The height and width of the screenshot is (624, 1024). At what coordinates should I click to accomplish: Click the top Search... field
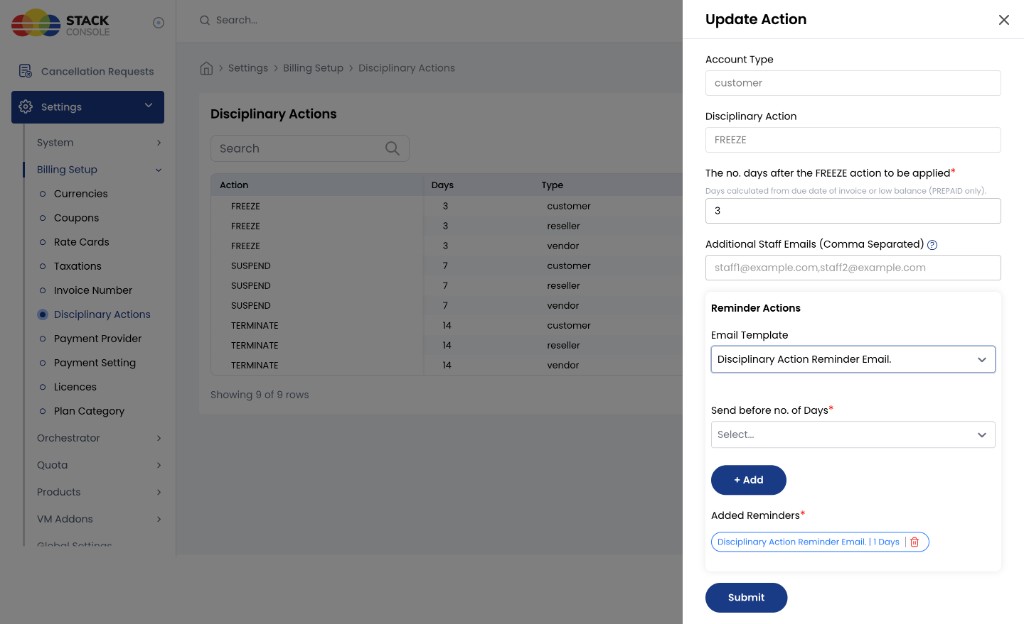click(x=236, y=20)
